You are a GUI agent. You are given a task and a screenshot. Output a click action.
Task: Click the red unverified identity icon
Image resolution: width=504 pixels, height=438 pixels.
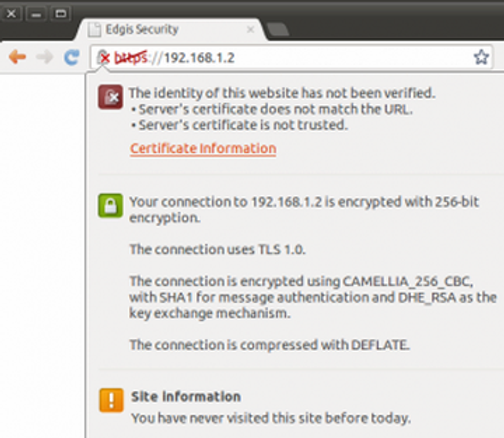[110, 97]
